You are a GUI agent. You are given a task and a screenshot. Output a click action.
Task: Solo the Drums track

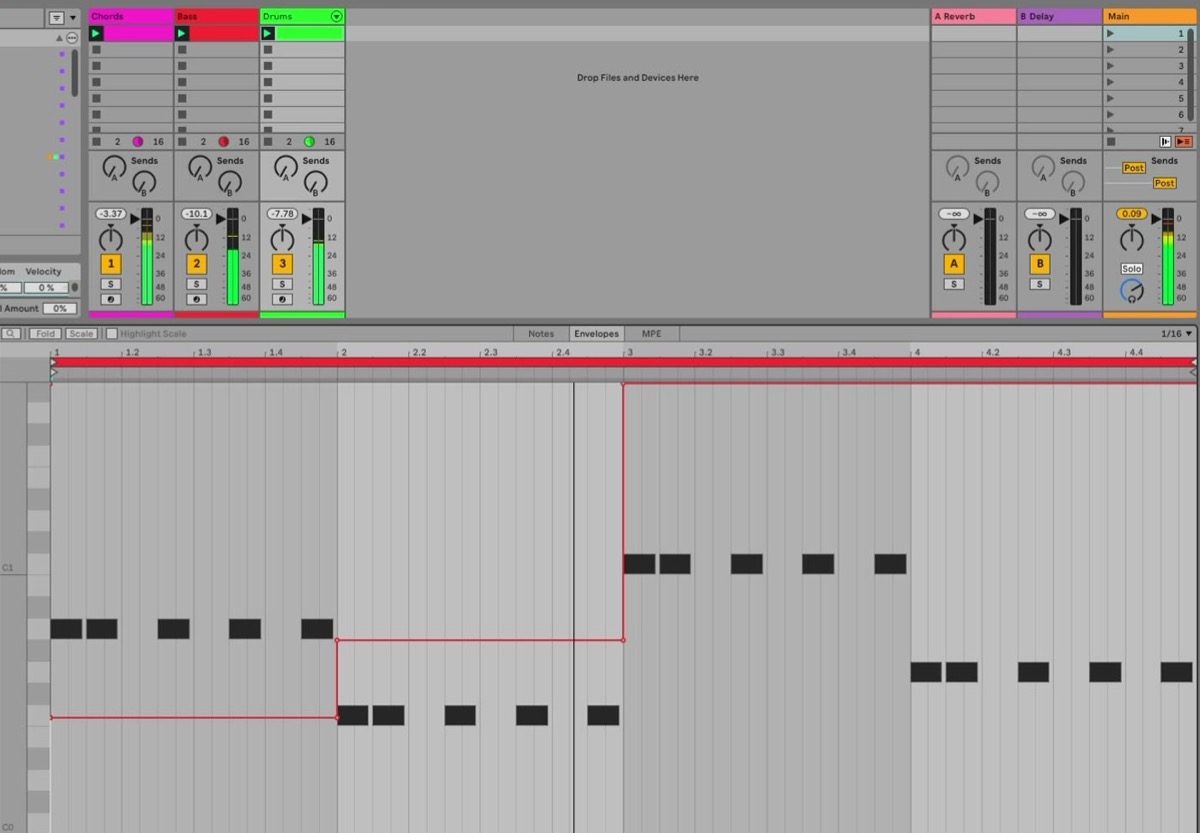click(x=283, y=284)
